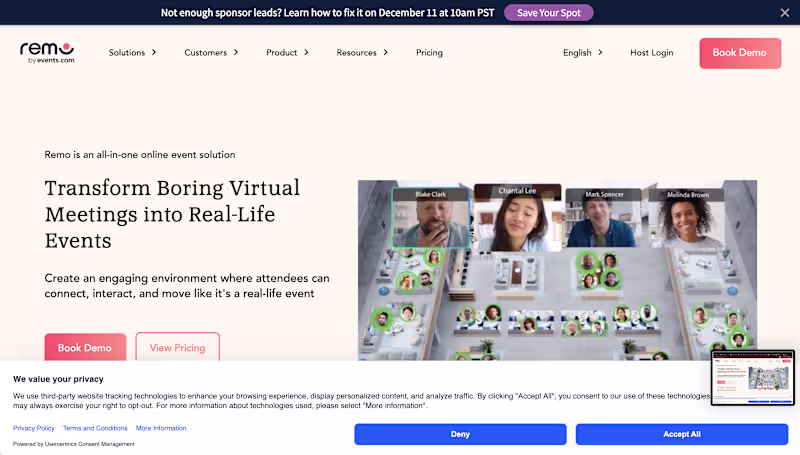Click the headline 'Transform Boring Virtual Meetings'
Image resolution: width=800 pixels, height=455 pixels.
(x=172, y=214)
